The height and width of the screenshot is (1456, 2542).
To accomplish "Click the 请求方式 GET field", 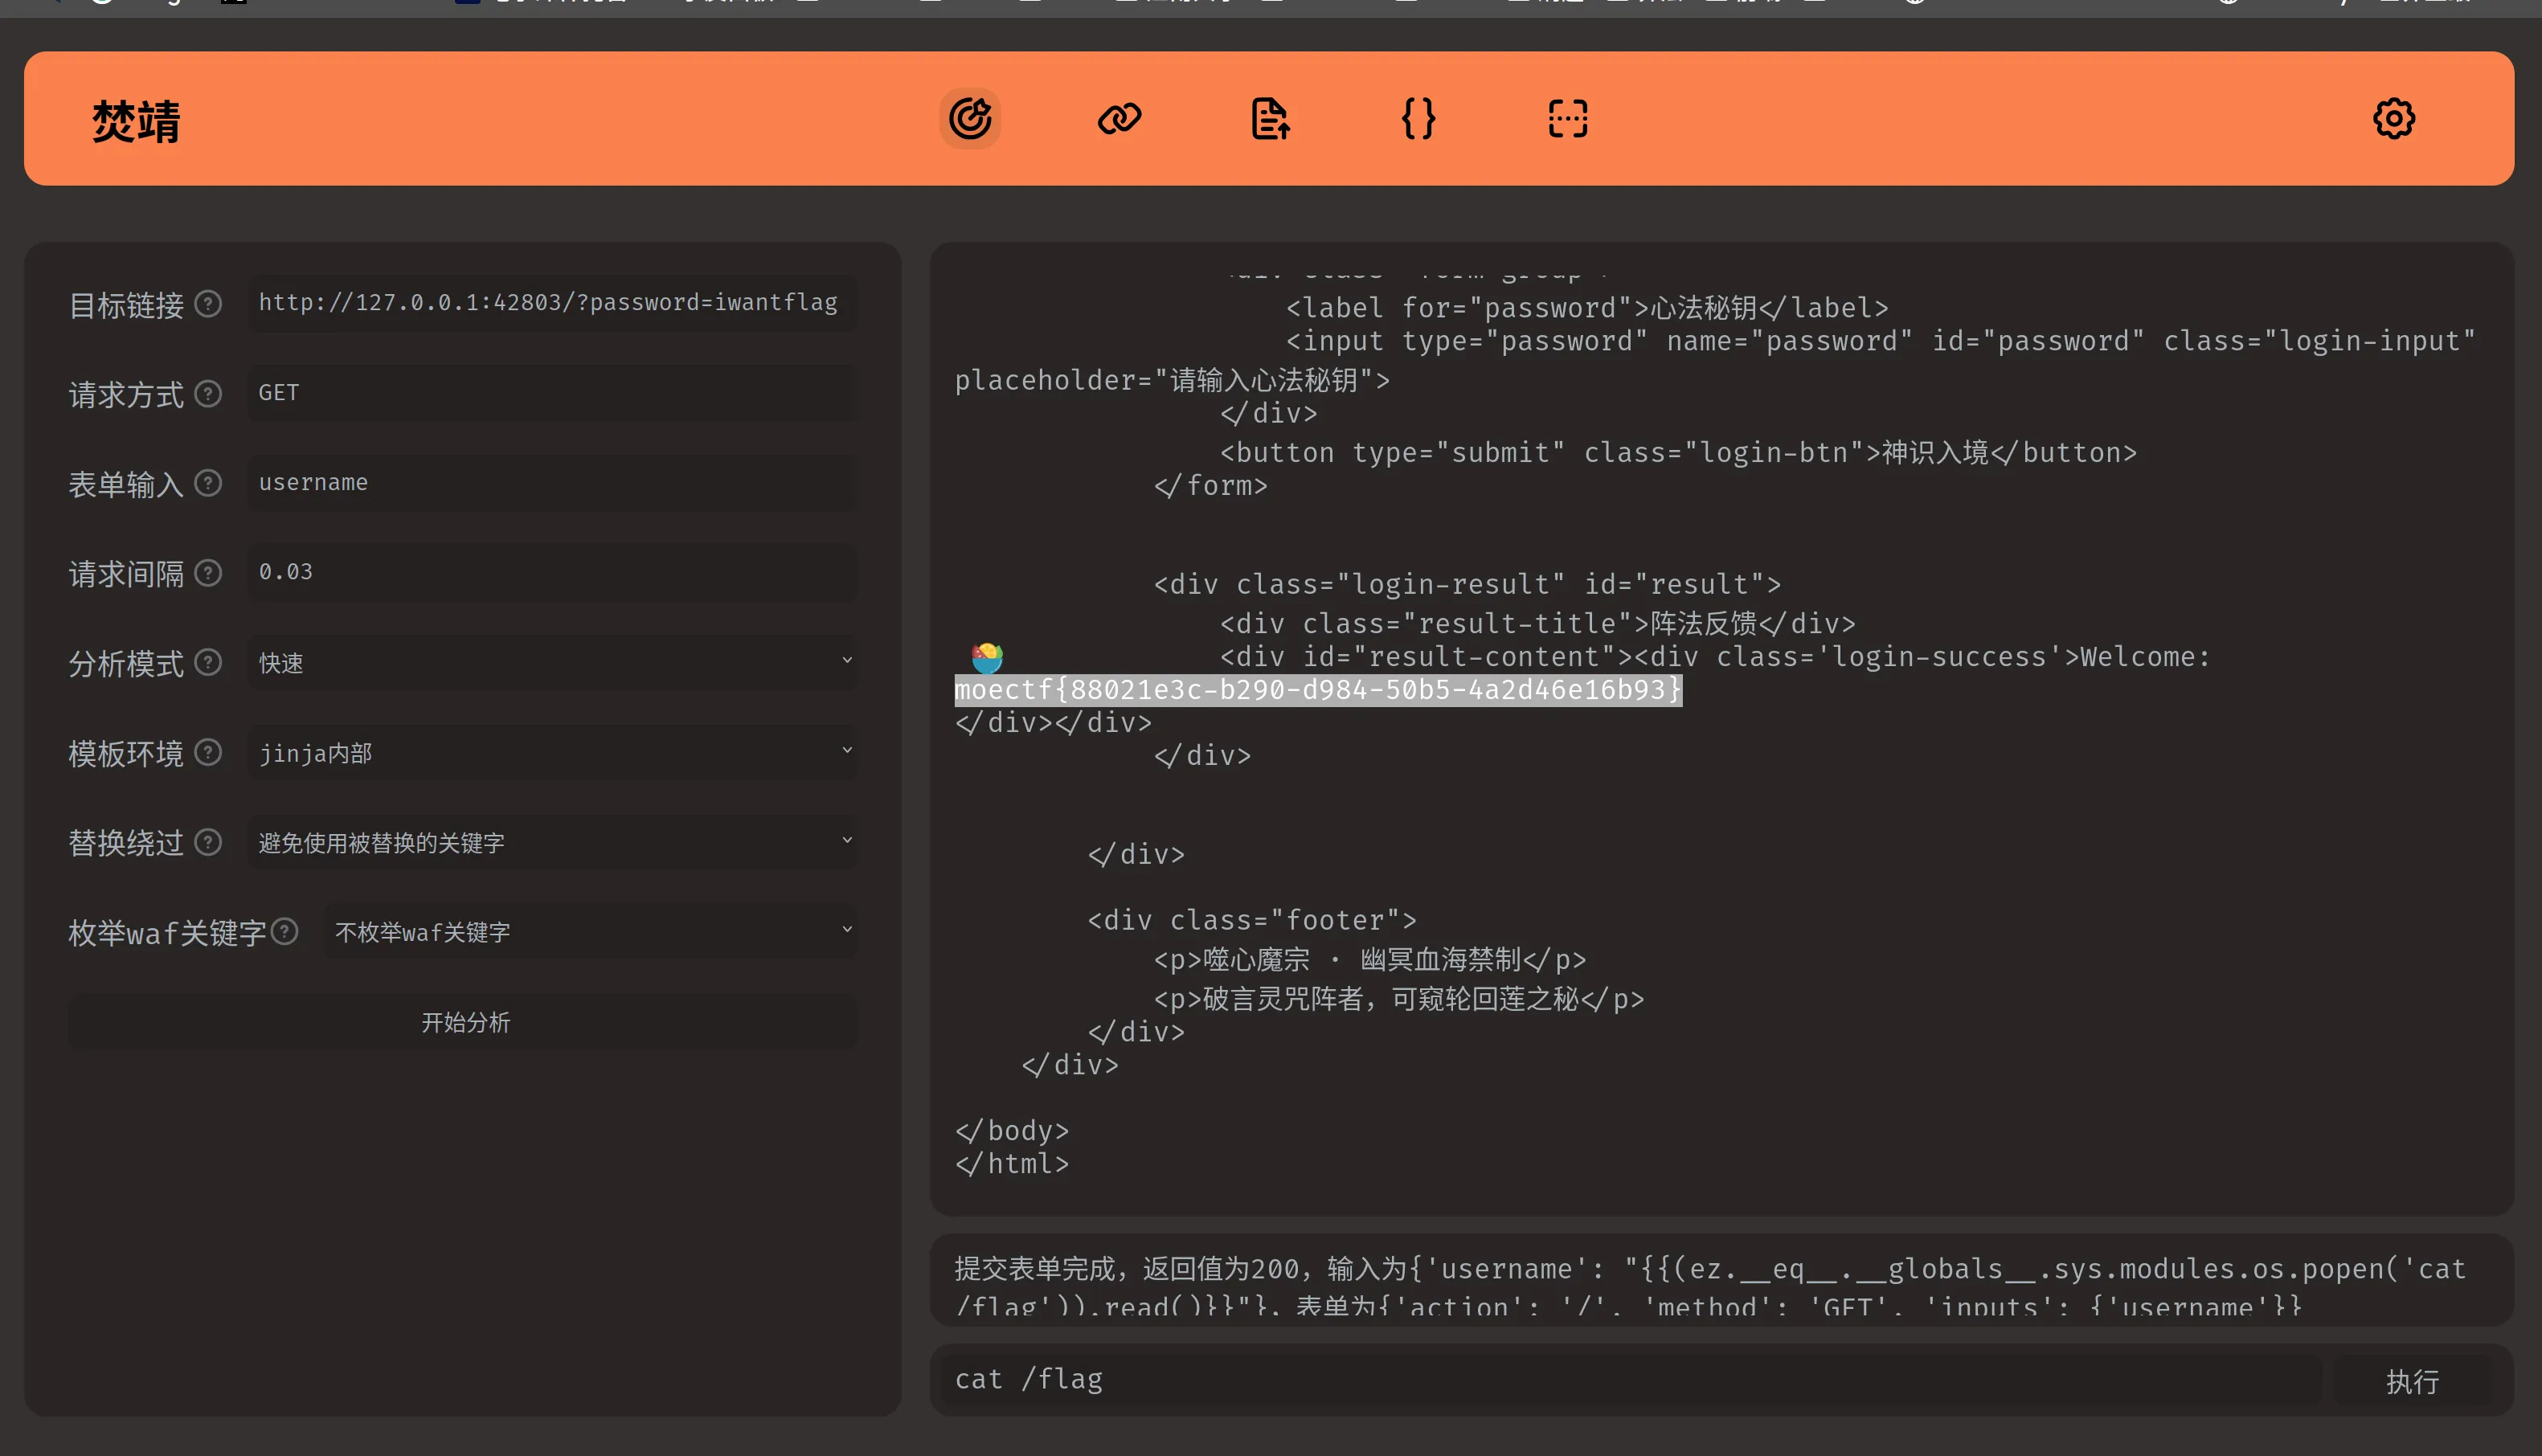I will click(x=552, y=393).
